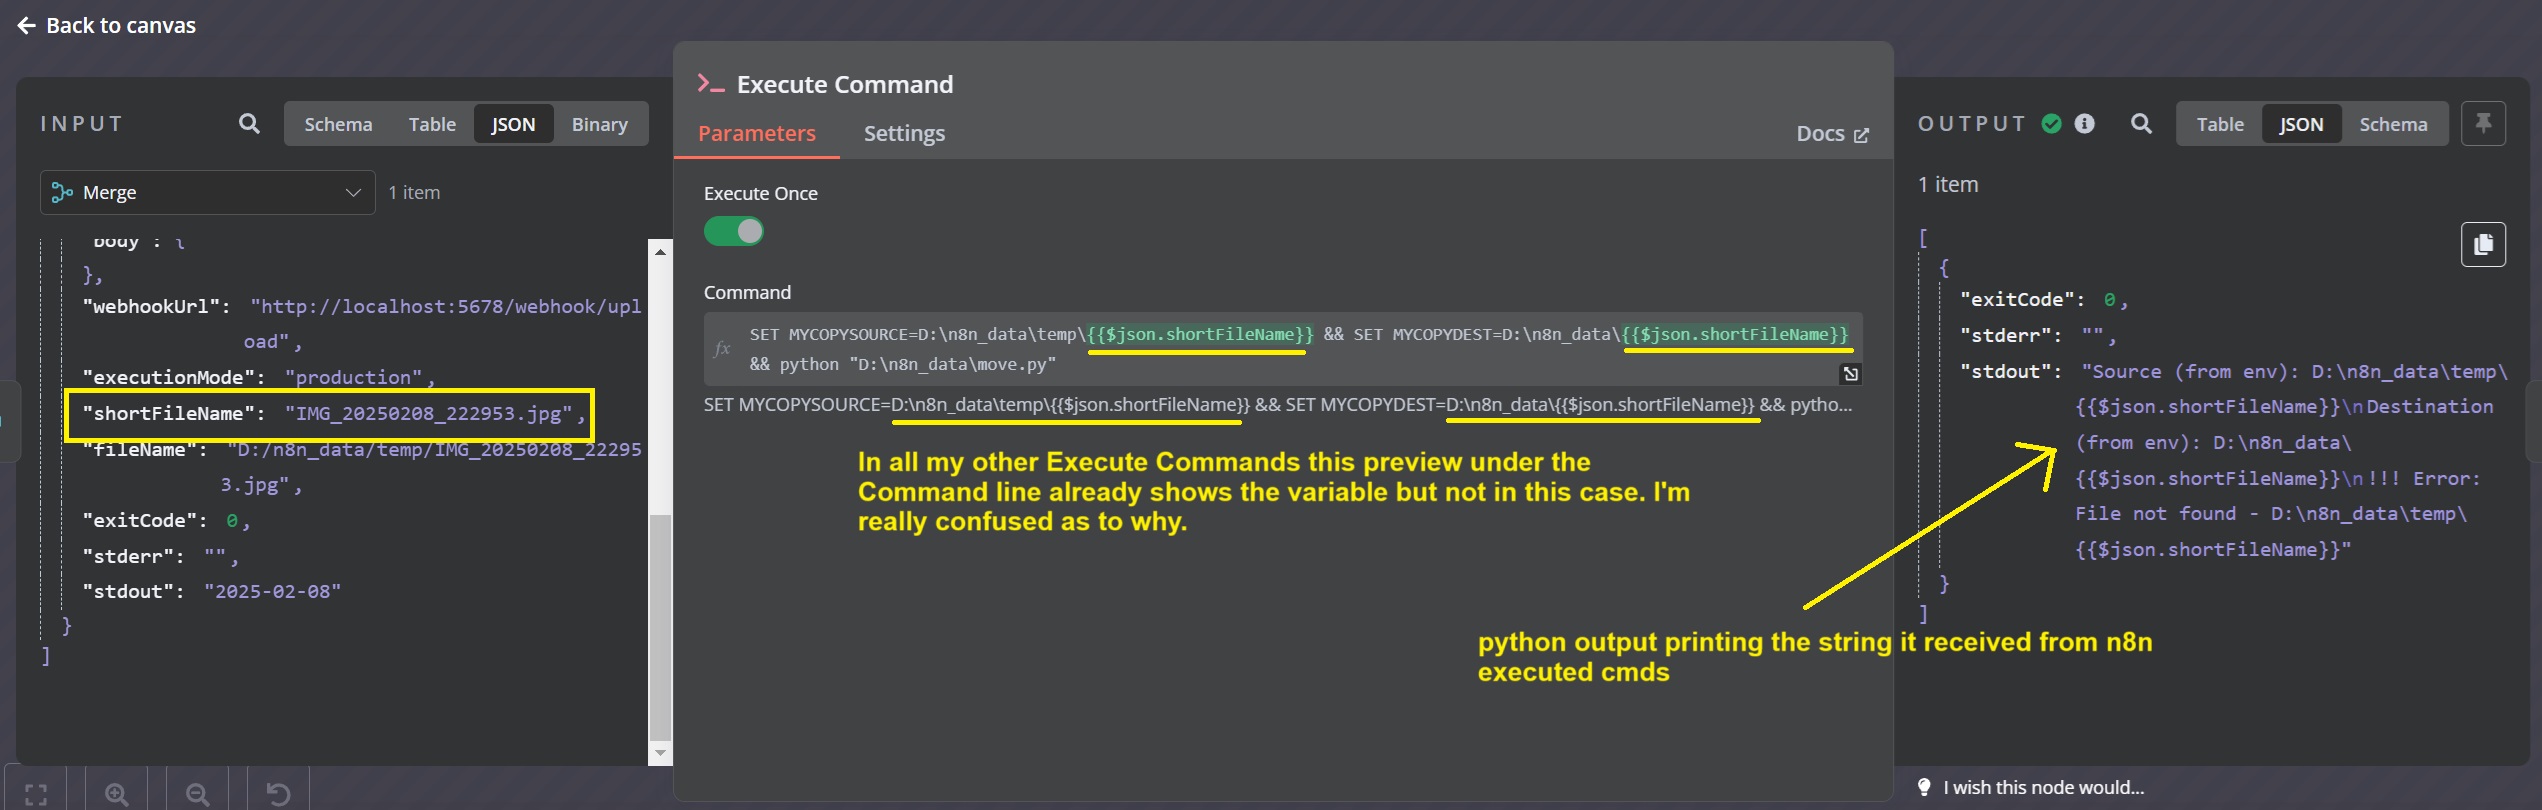
Task: Open the Docs link
Action: pos(1832,134)
